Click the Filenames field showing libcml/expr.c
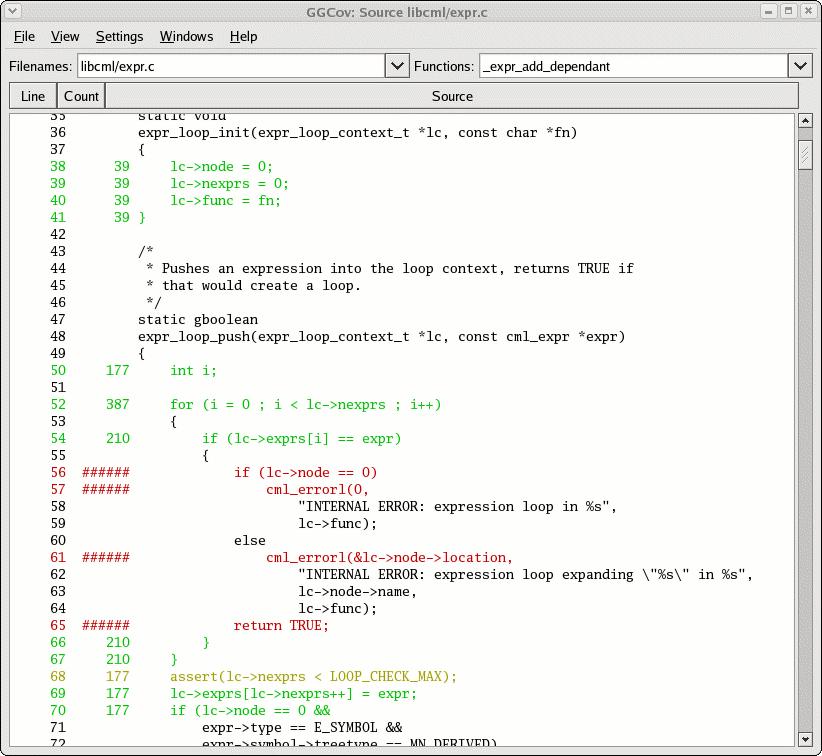This screenshot has width=822, height=756. click(x=231, y=66)
